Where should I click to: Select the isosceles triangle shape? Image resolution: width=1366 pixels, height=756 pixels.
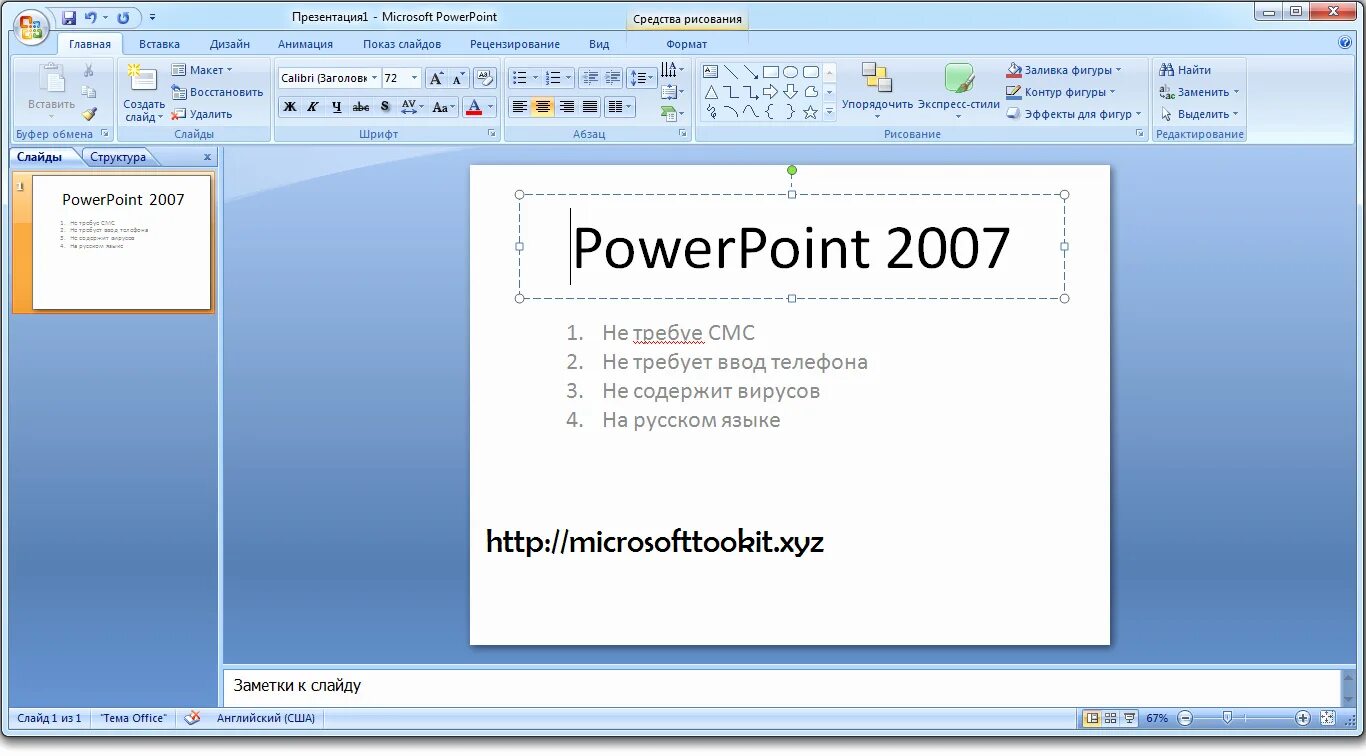pyautogui.click(x=711, y=92)
